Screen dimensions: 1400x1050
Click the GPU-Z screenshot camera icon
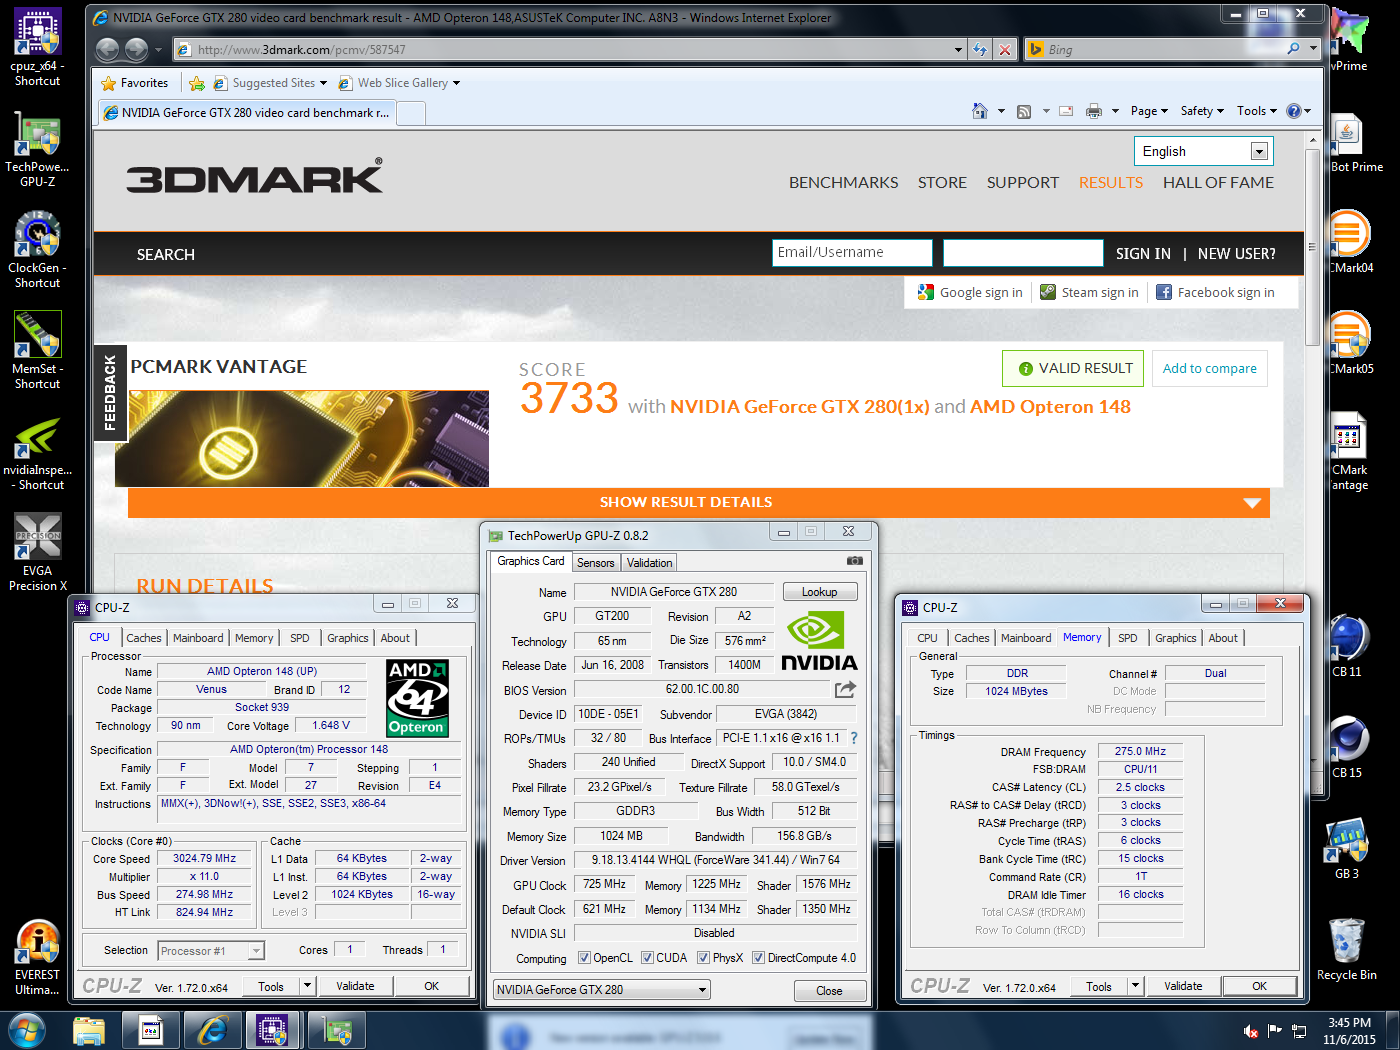[x=855, y=561]
